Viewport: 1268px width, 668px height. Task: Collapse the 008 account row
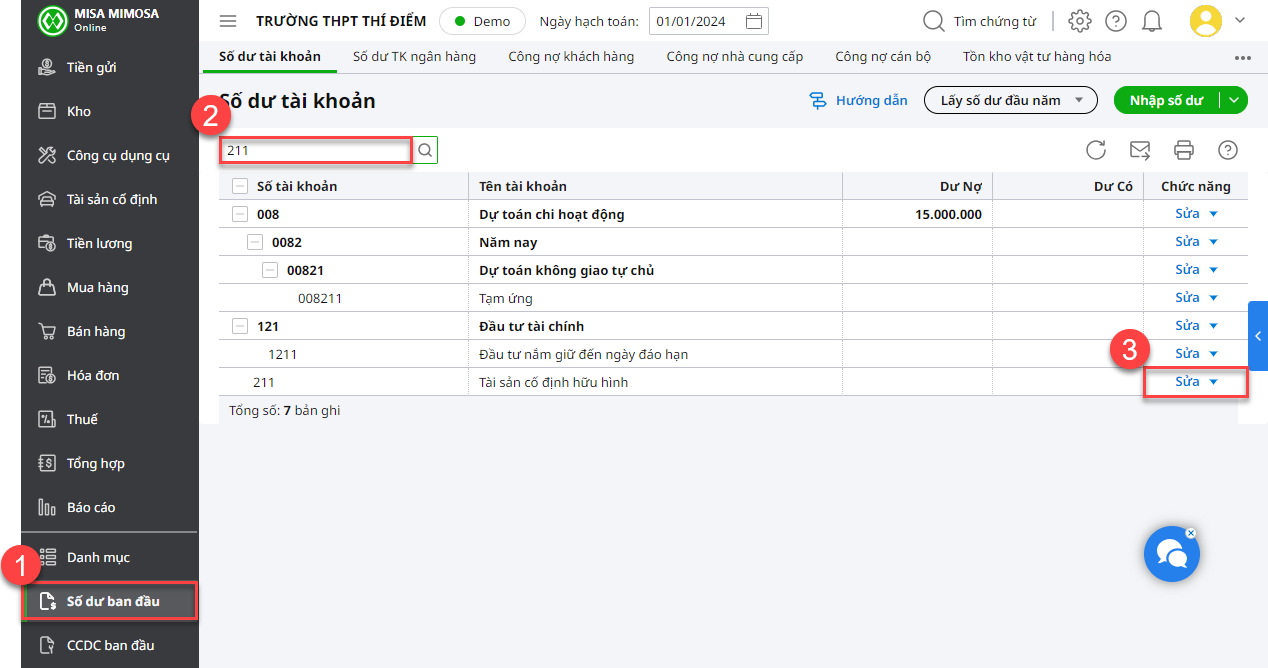pos(240,214)
